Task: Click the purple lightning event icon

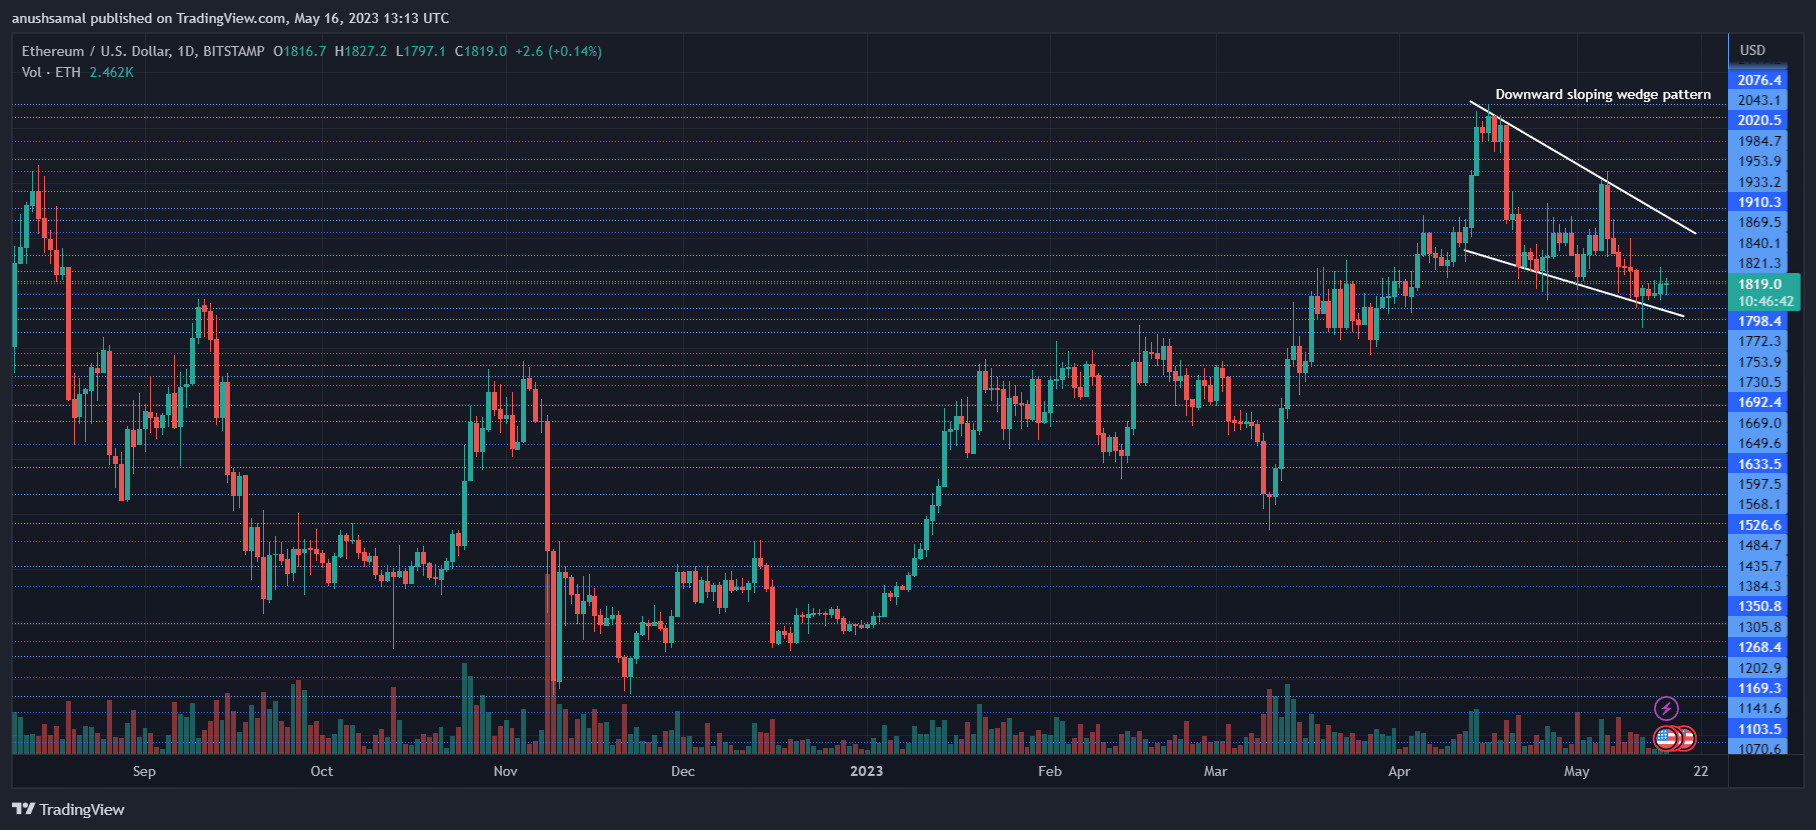Action: pyautogui.click(x=1665, y=709)
